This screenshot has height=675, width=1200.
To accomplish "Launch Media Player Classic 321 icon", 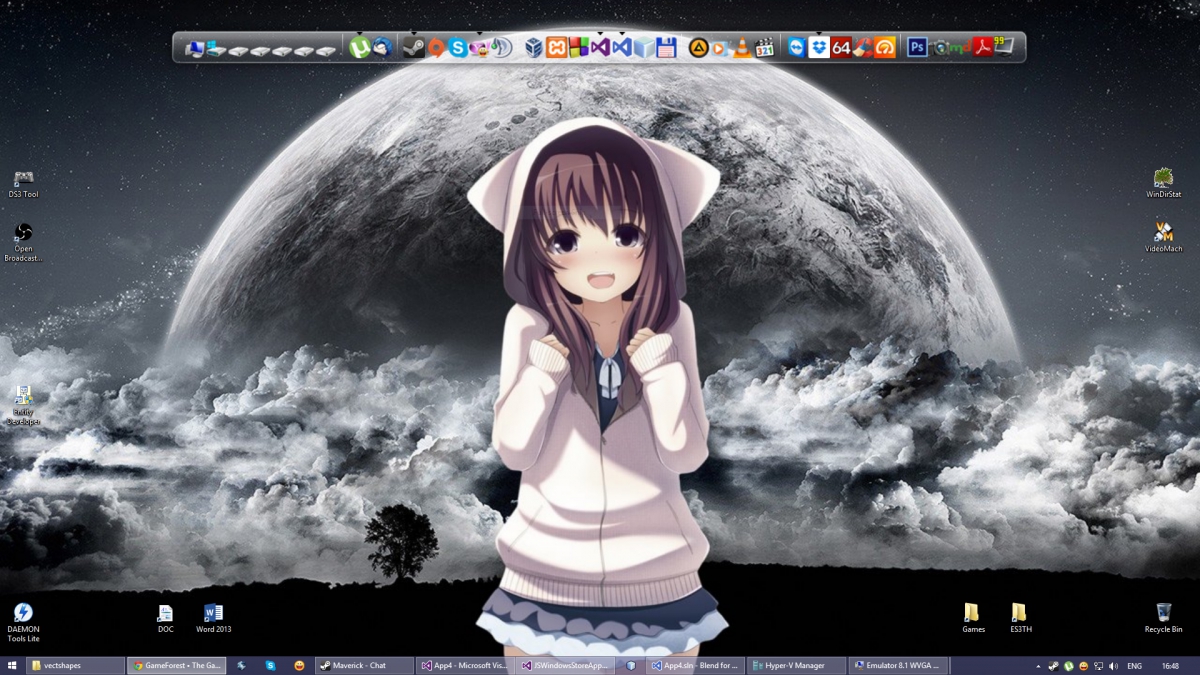I will click(764, 47).
